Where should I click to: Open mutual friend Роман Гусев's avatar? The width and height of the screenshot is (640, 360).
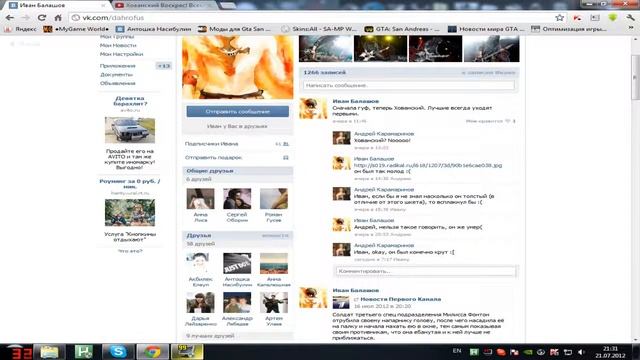(x=274, y=198)
